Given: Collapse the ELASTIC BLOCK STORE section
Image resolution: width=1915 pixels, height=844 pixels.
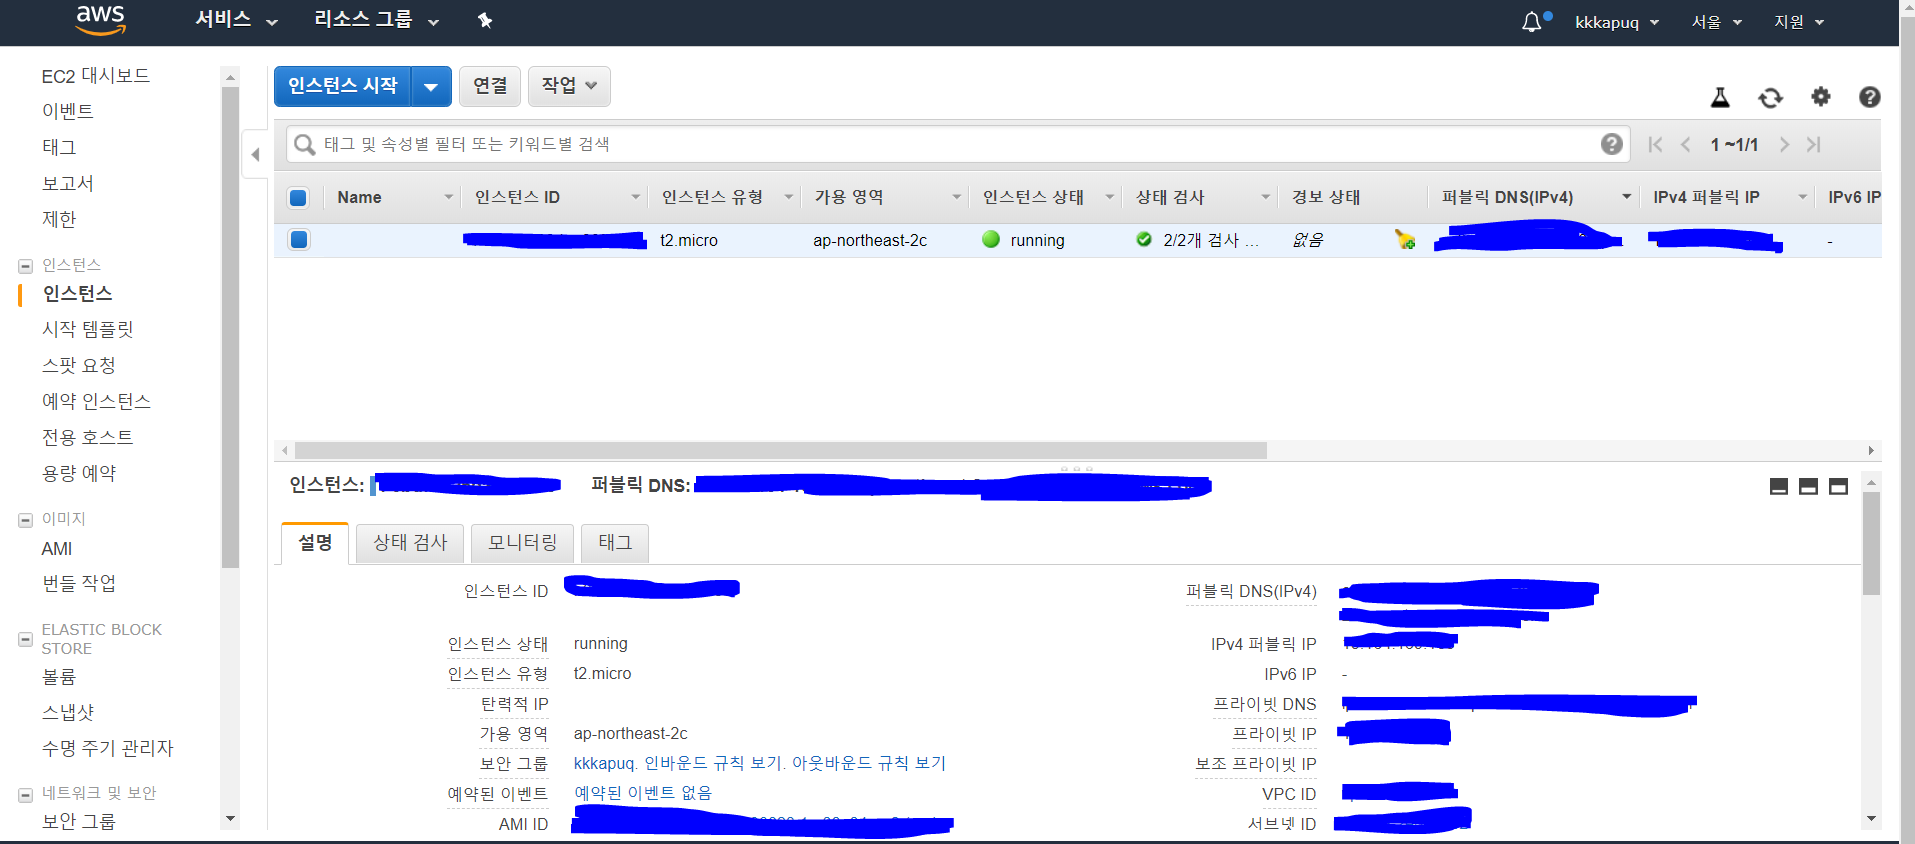Looking at the screenshot, I should coord(26,639).
